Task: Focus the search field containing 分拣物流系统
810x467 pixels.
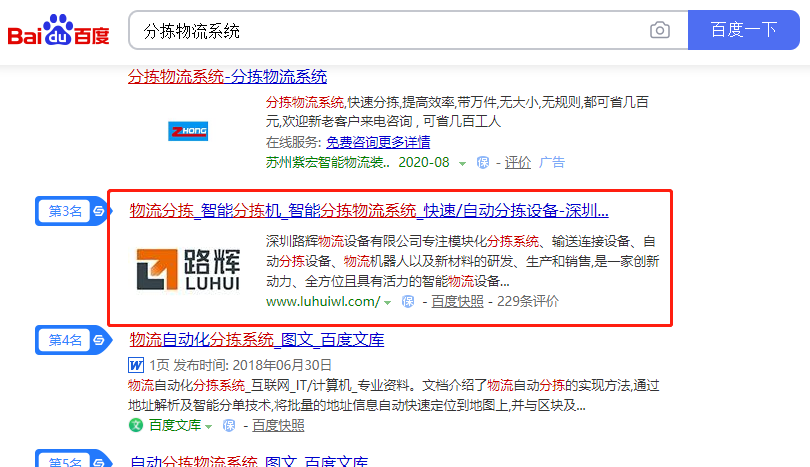Action: tap(408, 30)
